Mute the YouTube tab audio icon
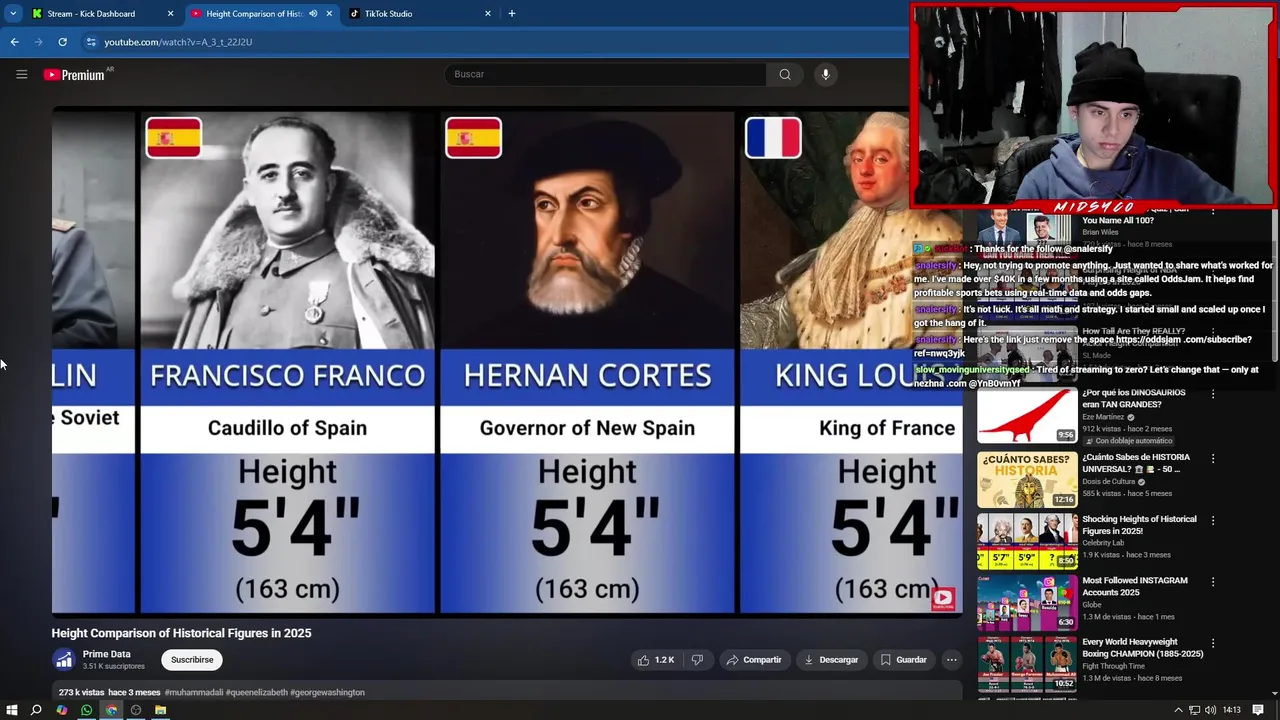 point(313,14)
